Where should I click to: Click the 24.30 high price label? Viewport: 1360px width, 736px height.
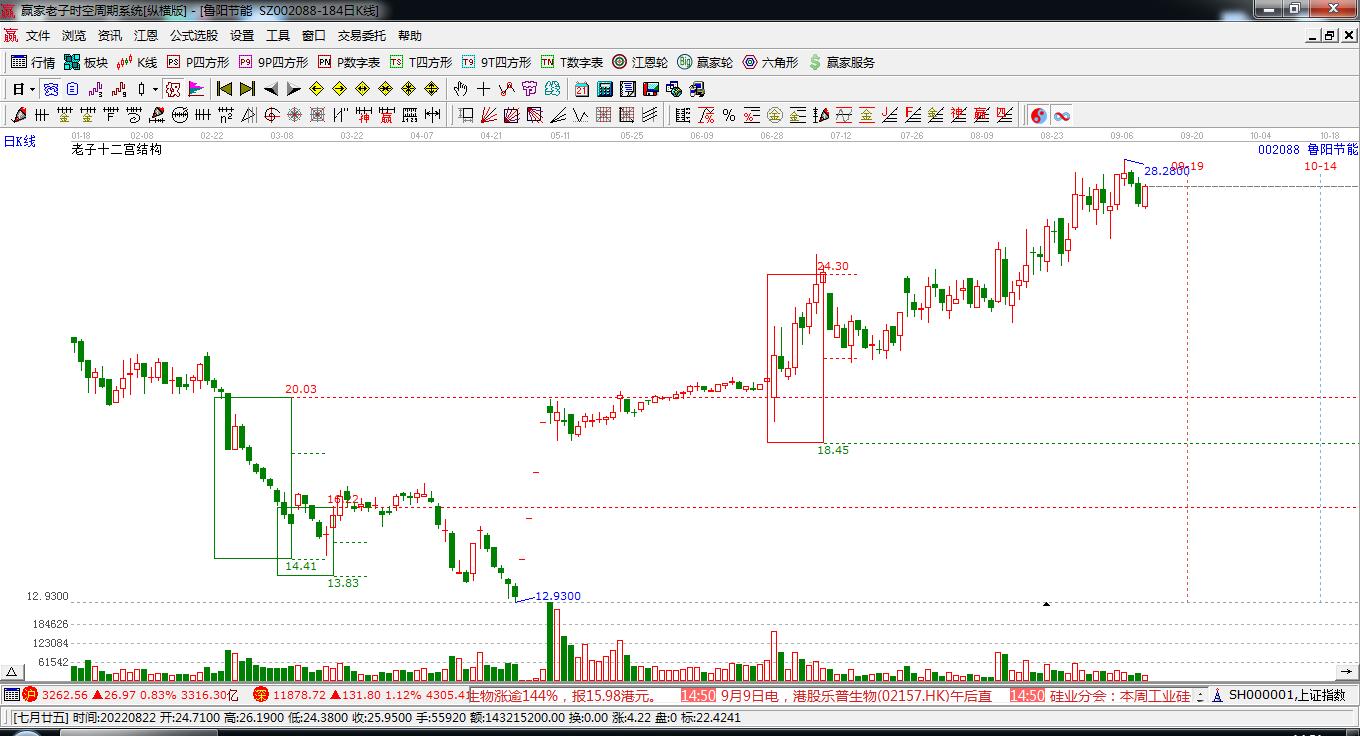click(x=833, y=267)
